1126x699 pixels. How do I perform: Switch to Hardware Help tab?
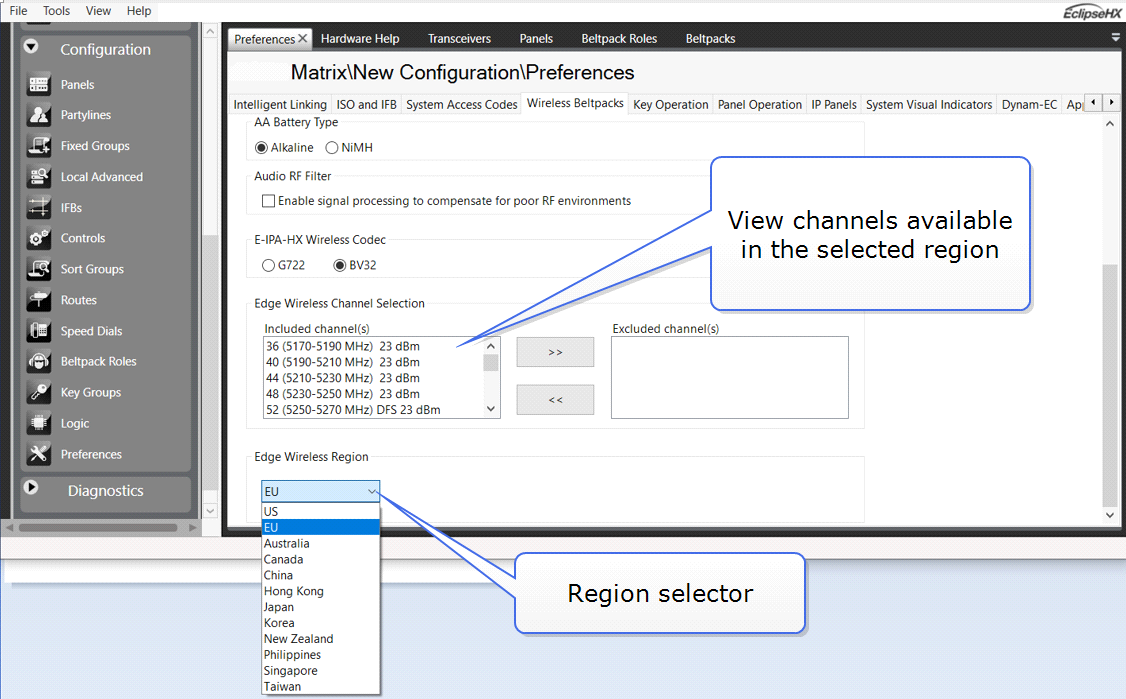click(360, 39)
